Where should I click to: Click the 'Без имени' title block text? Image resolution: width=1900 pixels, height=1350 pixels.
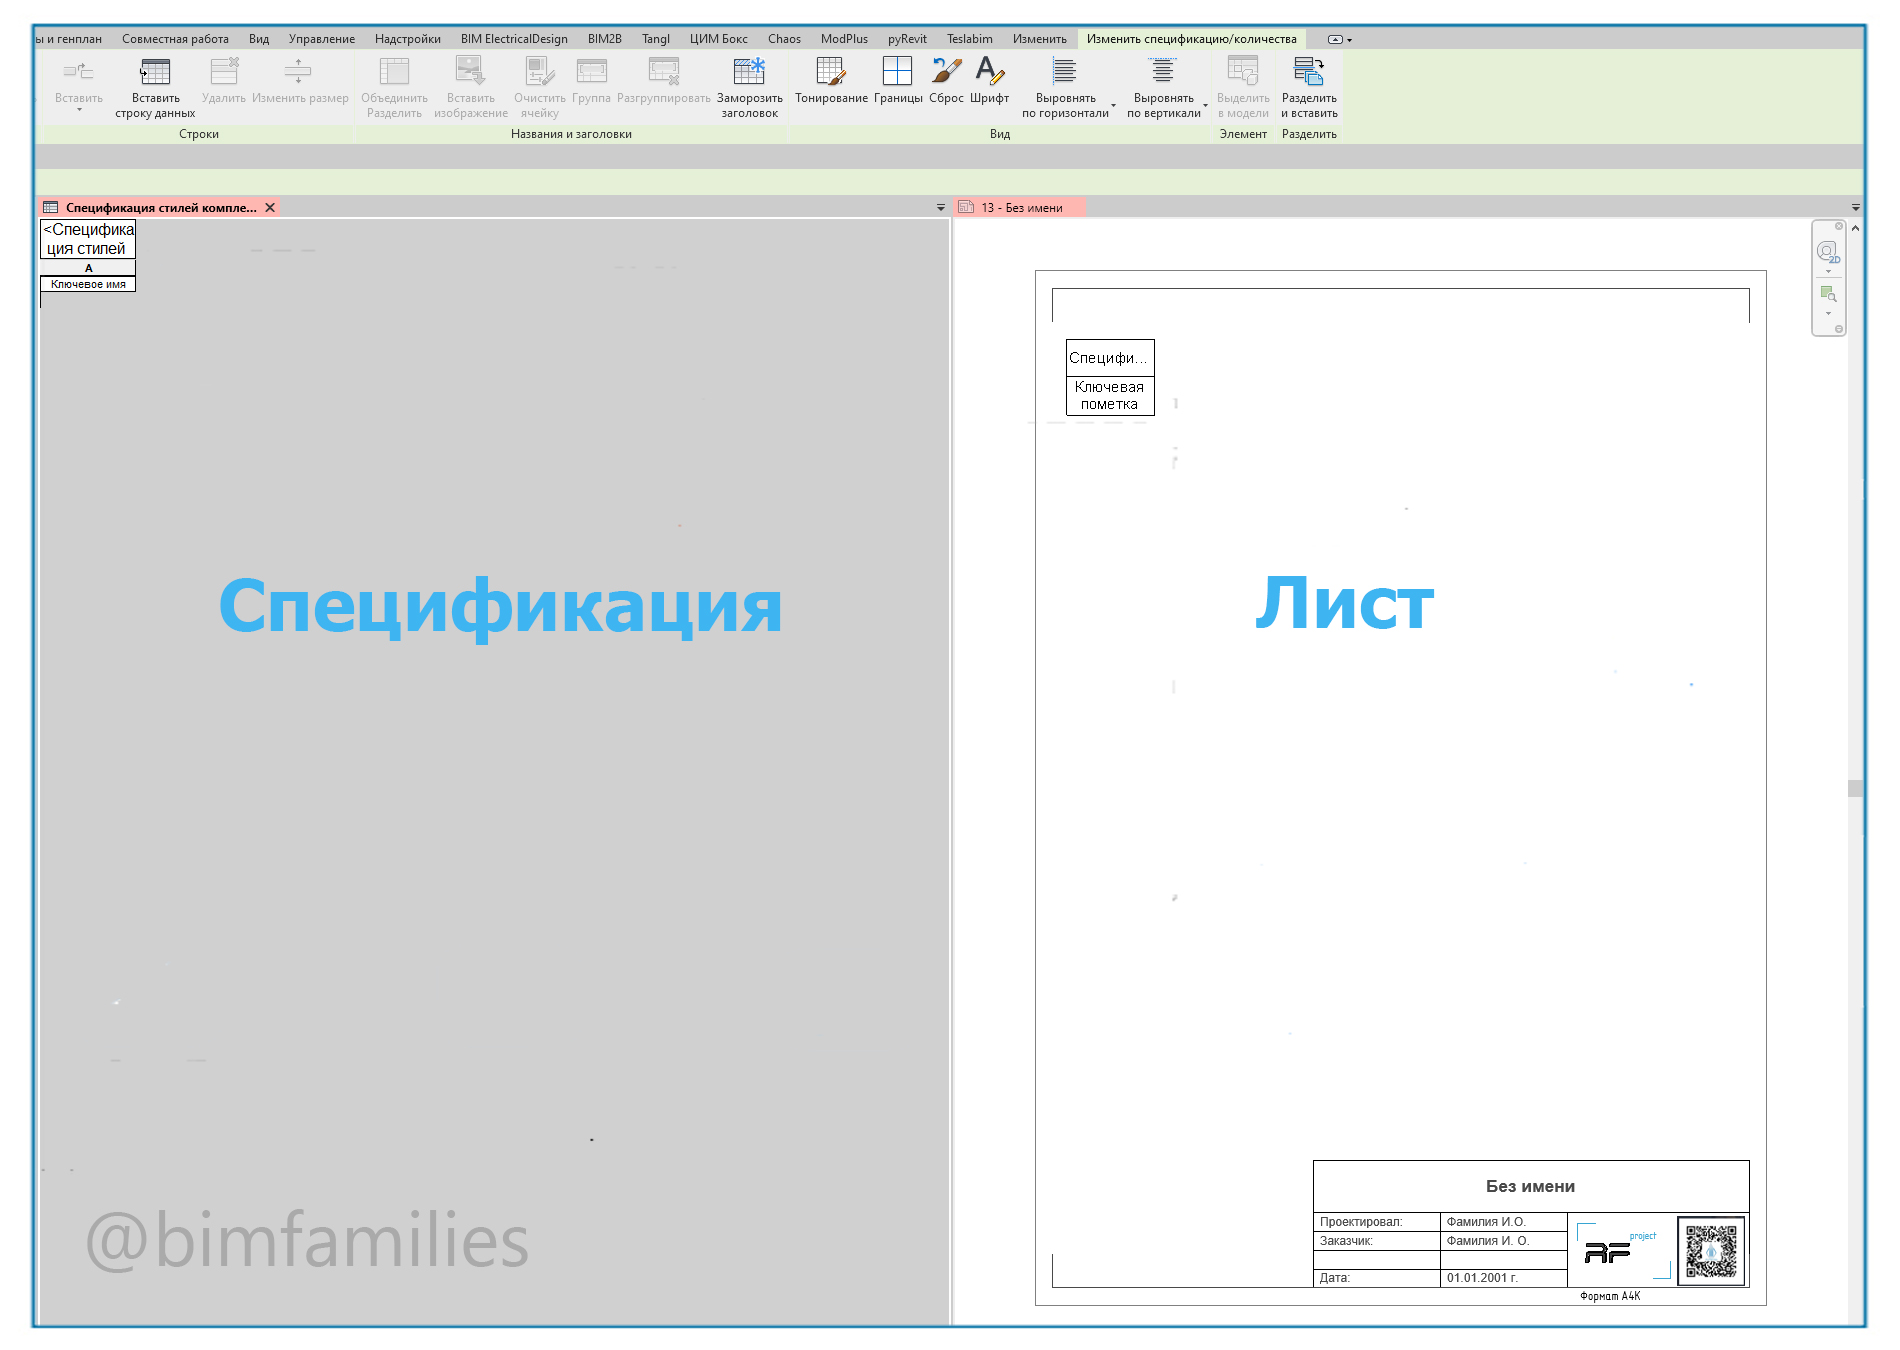point(1530,1186)
